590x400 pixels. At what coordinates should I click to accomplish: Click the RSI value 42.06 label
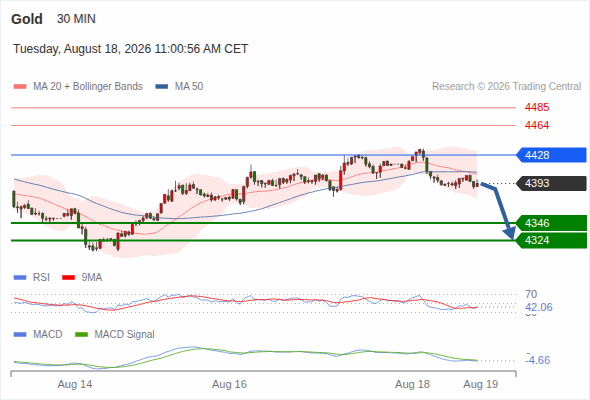tap(539, 307)
